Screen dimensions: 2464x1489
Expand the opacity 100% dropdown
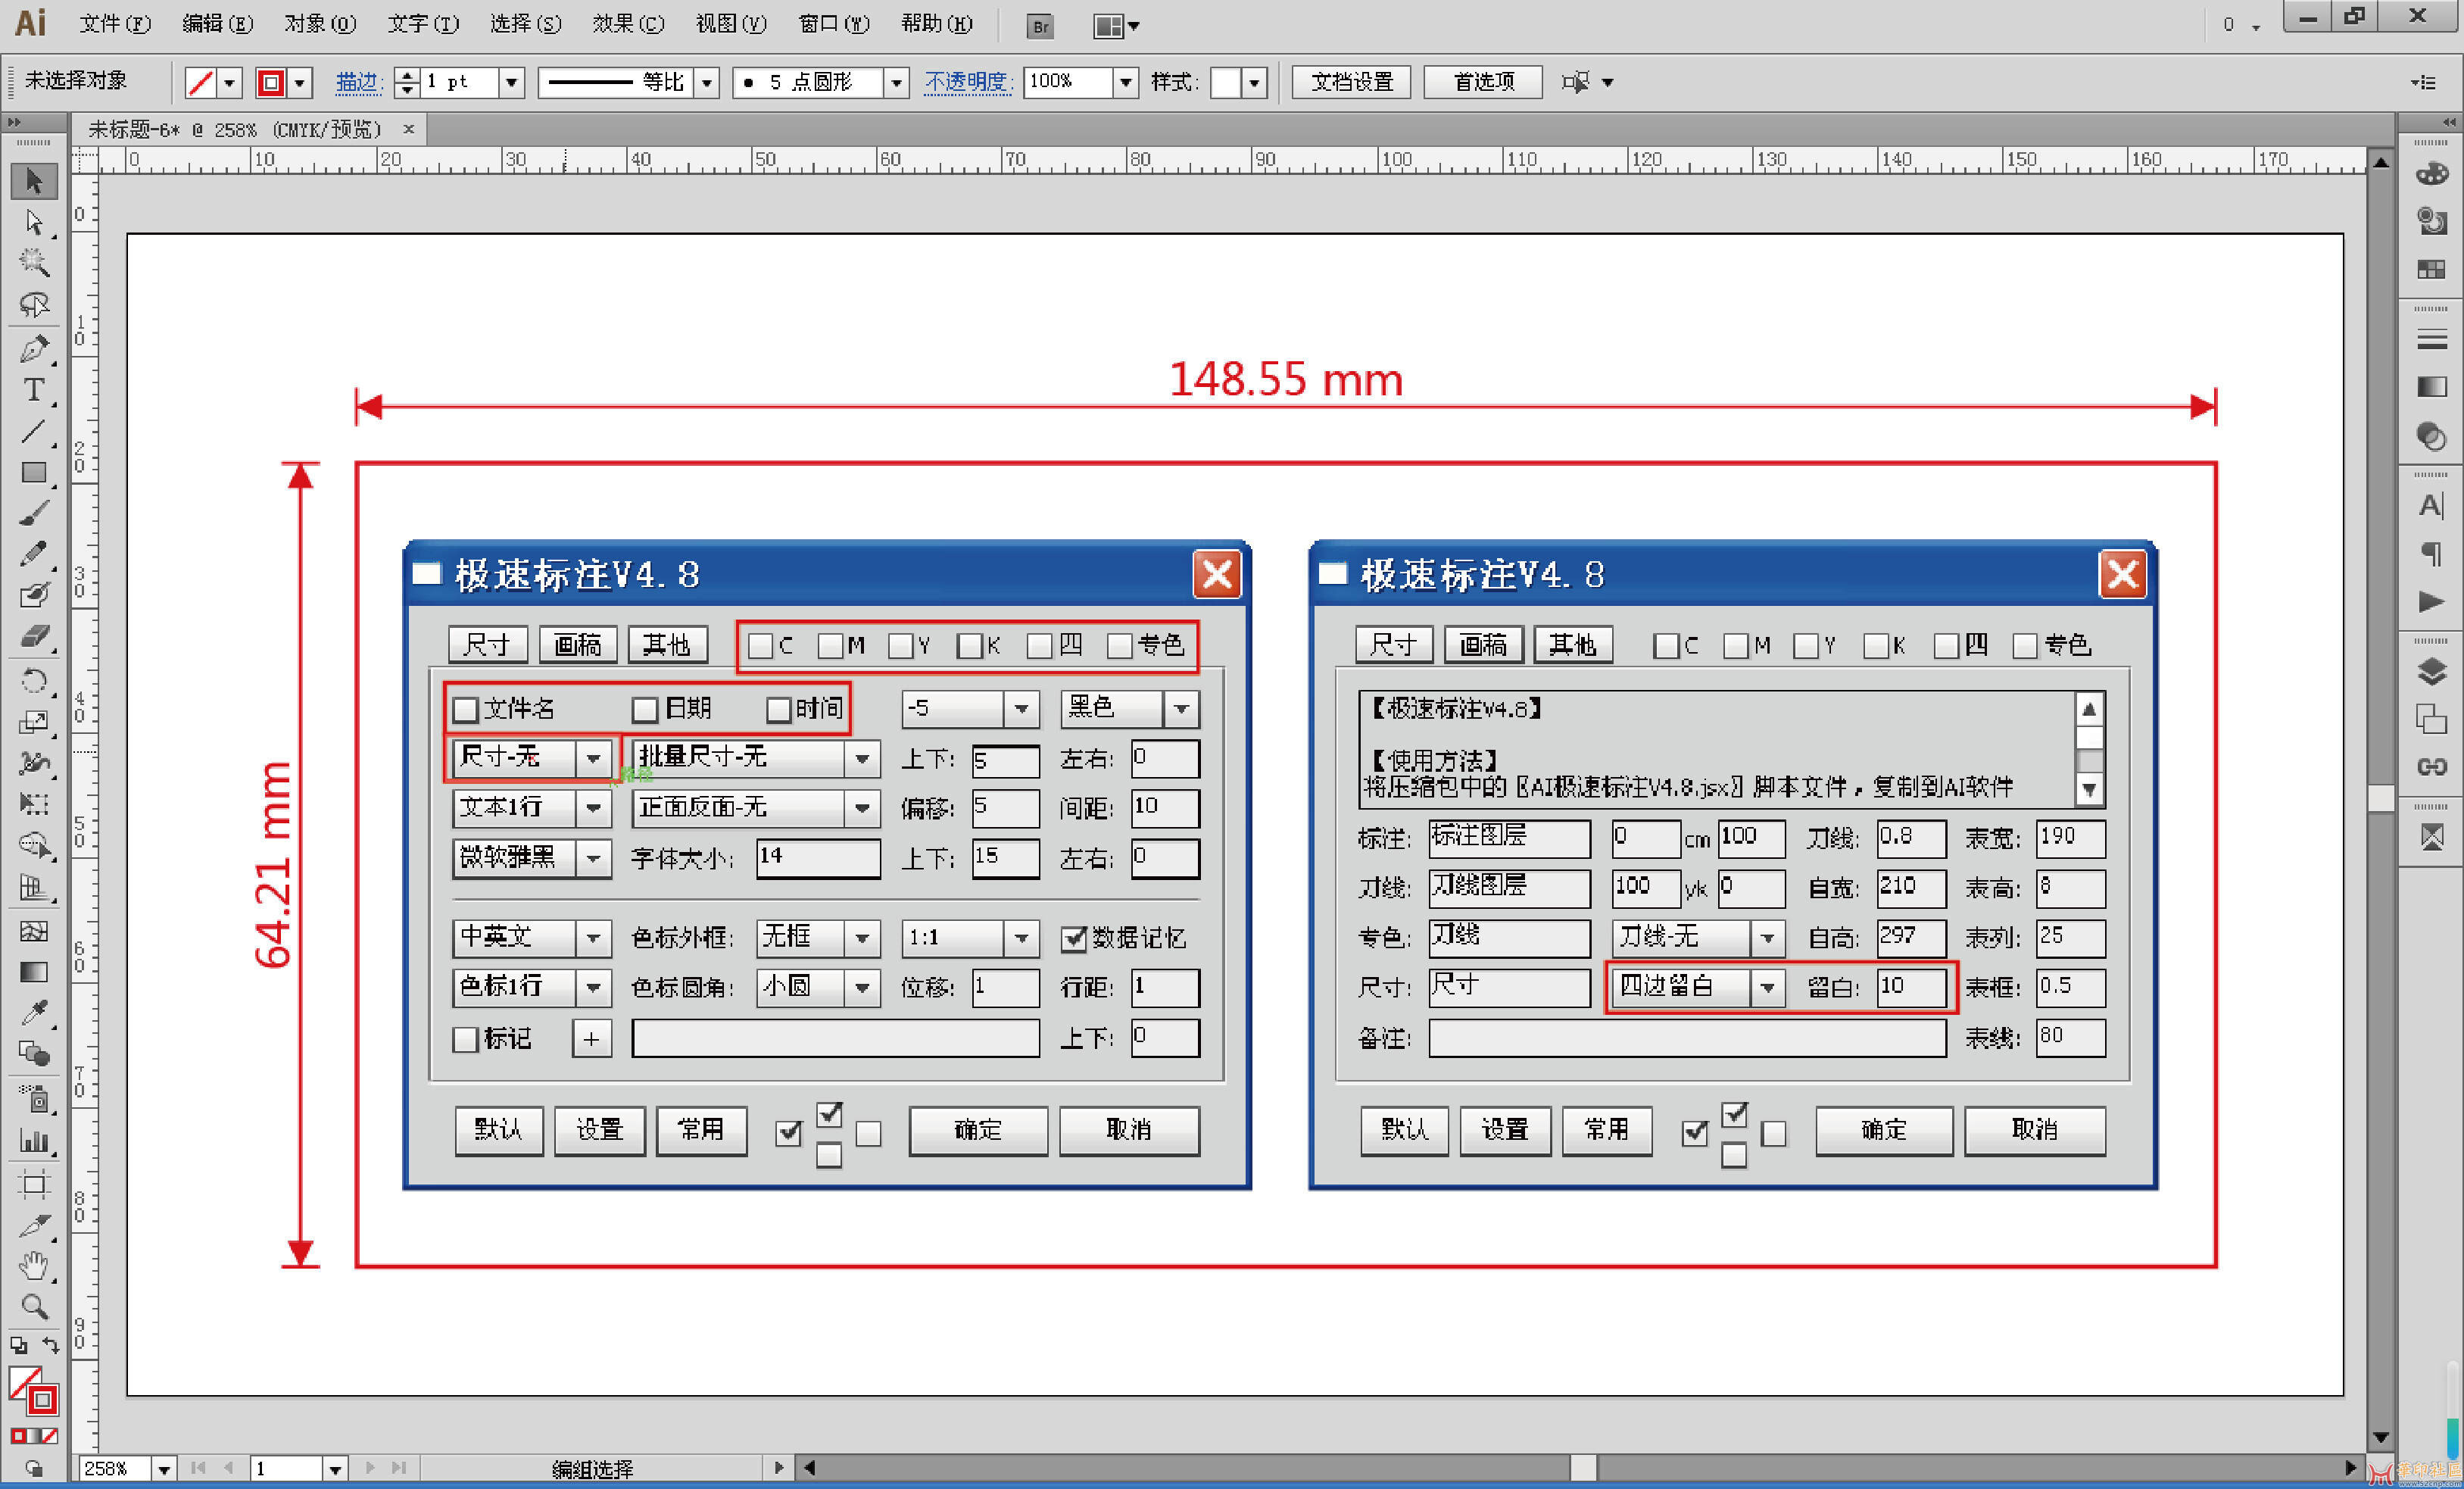(1126, 82)
